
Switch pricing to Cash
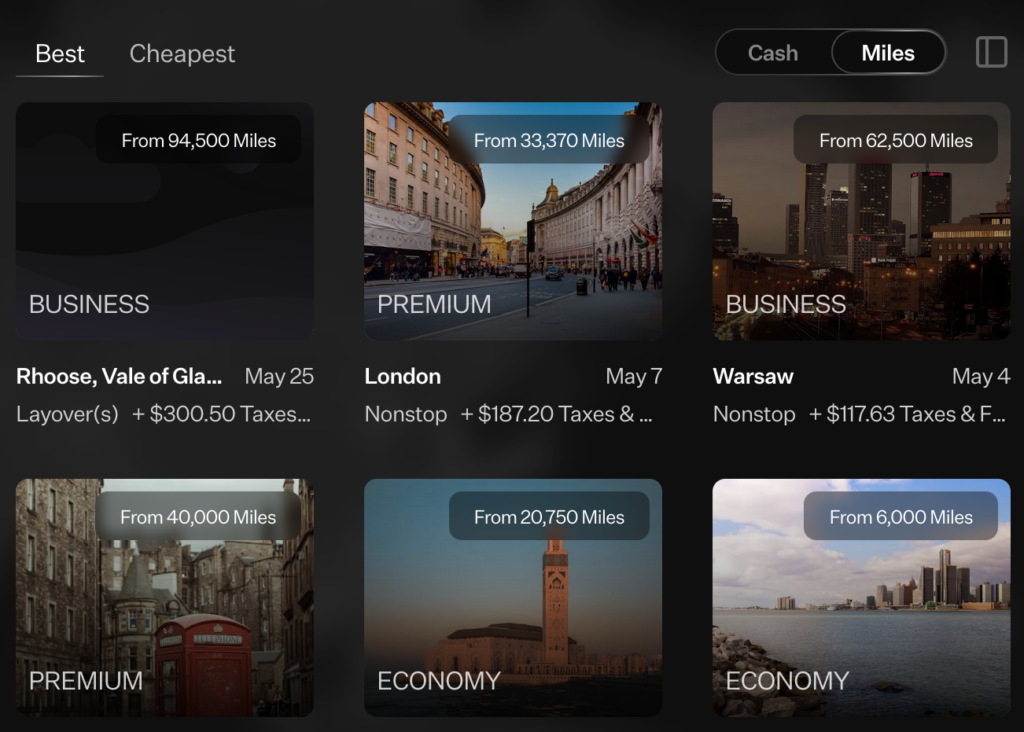(x=773, y=53)
